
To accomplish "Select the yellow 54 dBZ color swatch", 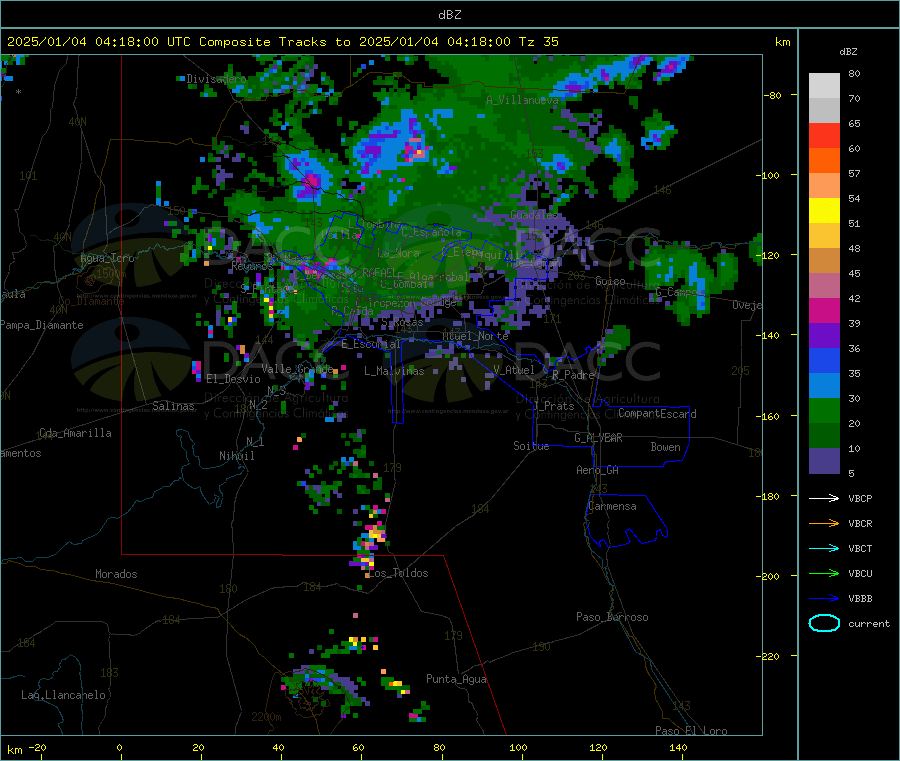I will 824,211.
